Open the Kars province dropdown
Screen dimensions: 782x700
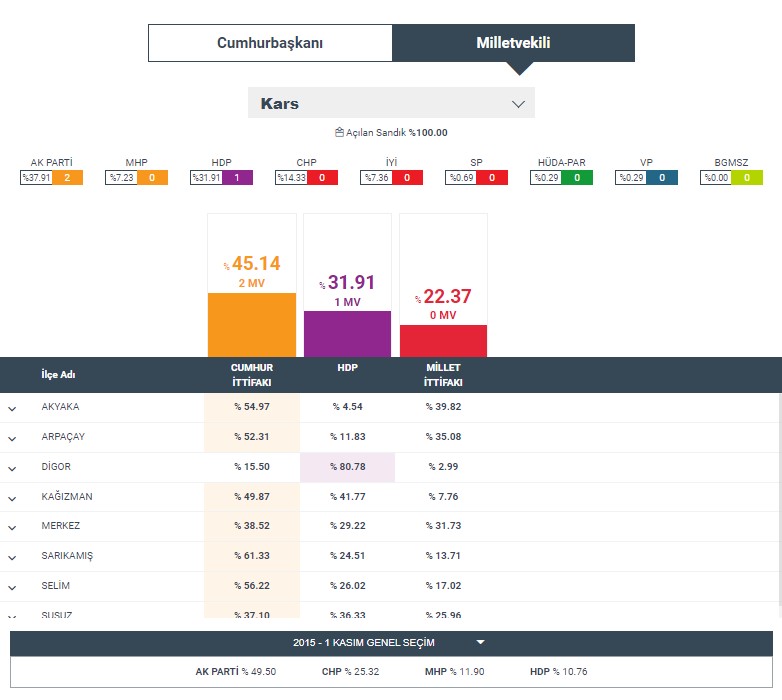point(391,103)
